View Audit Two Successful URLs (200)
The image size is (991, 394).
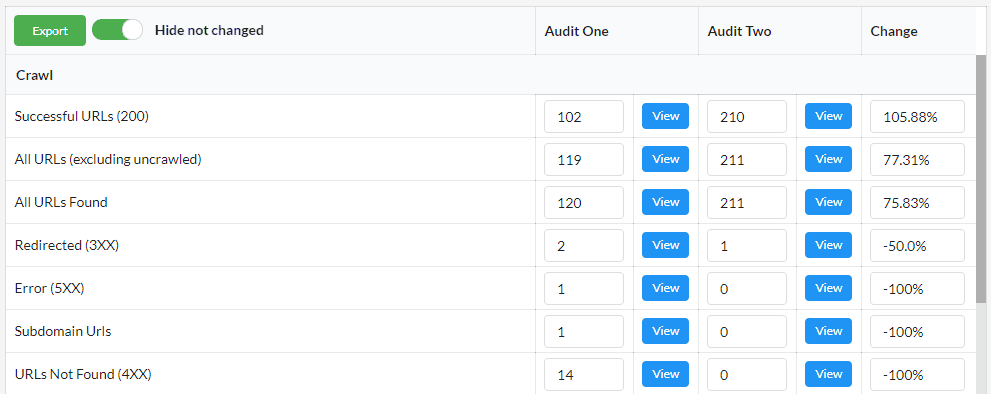click(x=829, y=116)
